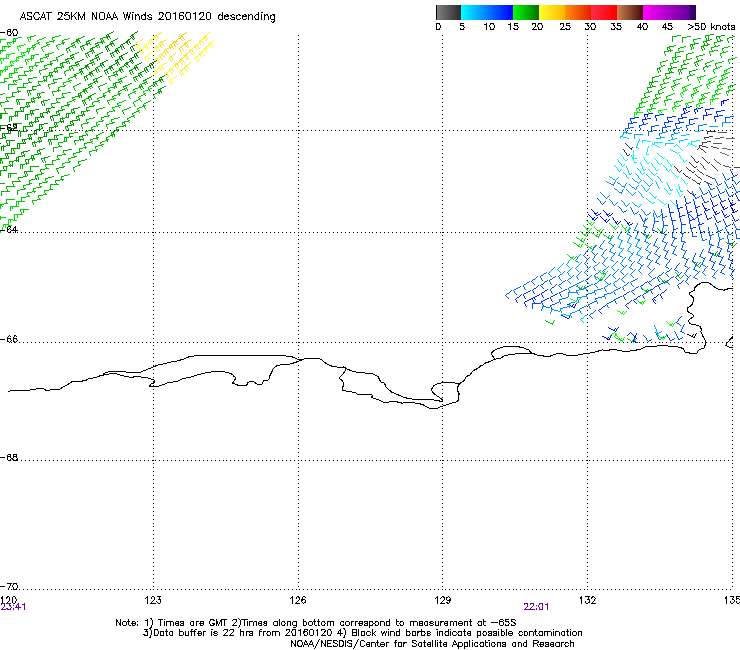Click the gray 0-5 knots color swatch

pos(448,12)
